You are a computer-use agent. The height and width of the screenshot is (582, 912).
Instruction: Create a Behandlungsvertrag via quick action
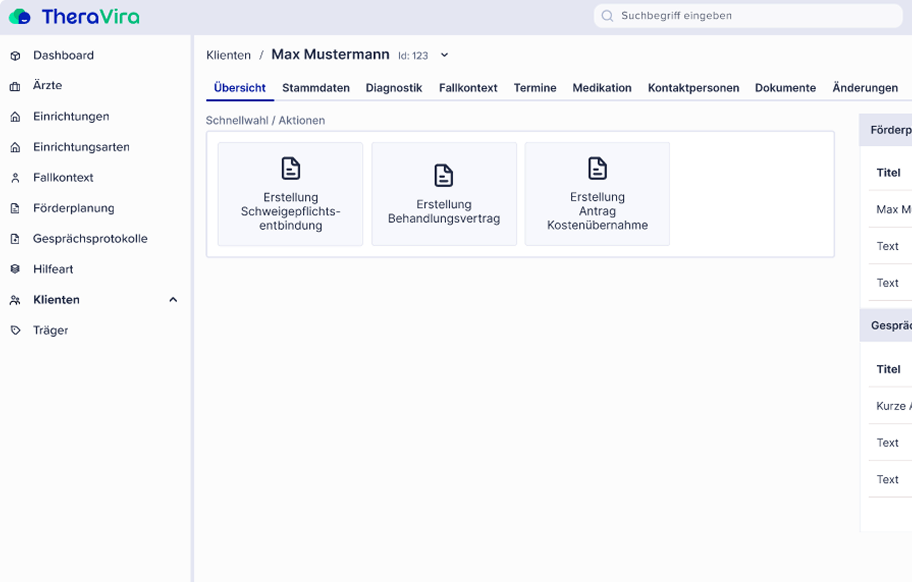click(x=444, y=194)
